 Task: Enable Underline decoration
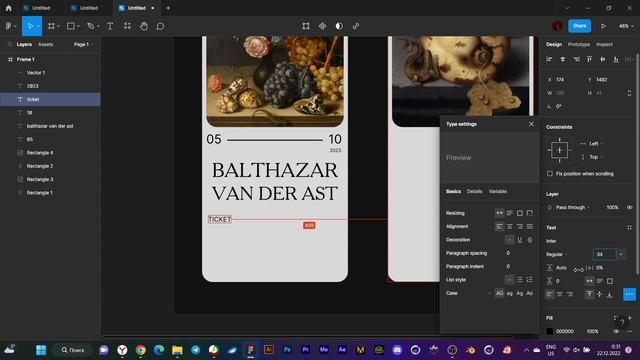(520, 240)
